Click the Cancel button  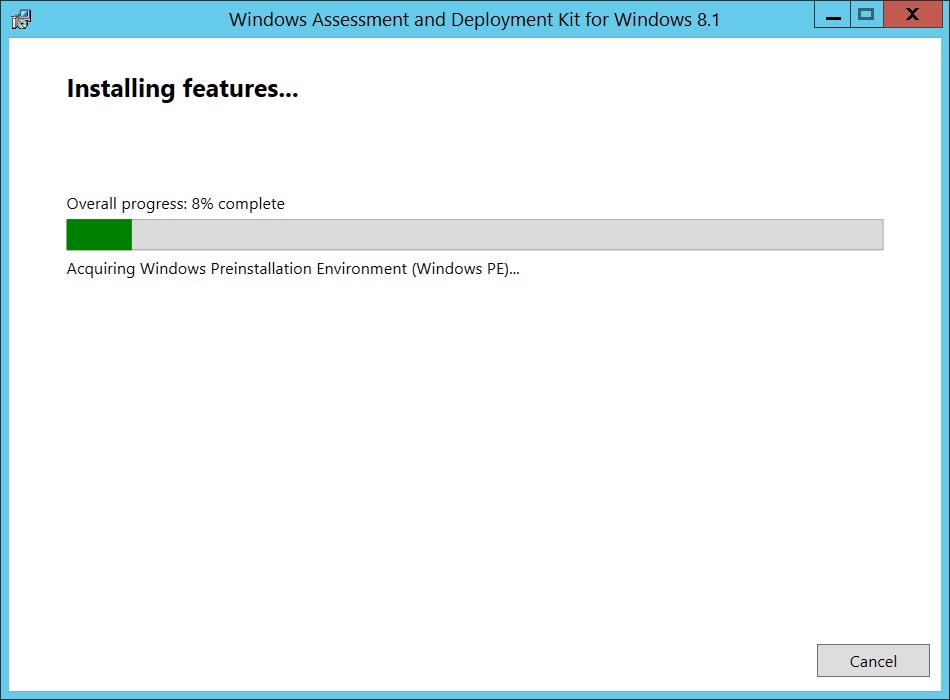click(x=872, y=661)
